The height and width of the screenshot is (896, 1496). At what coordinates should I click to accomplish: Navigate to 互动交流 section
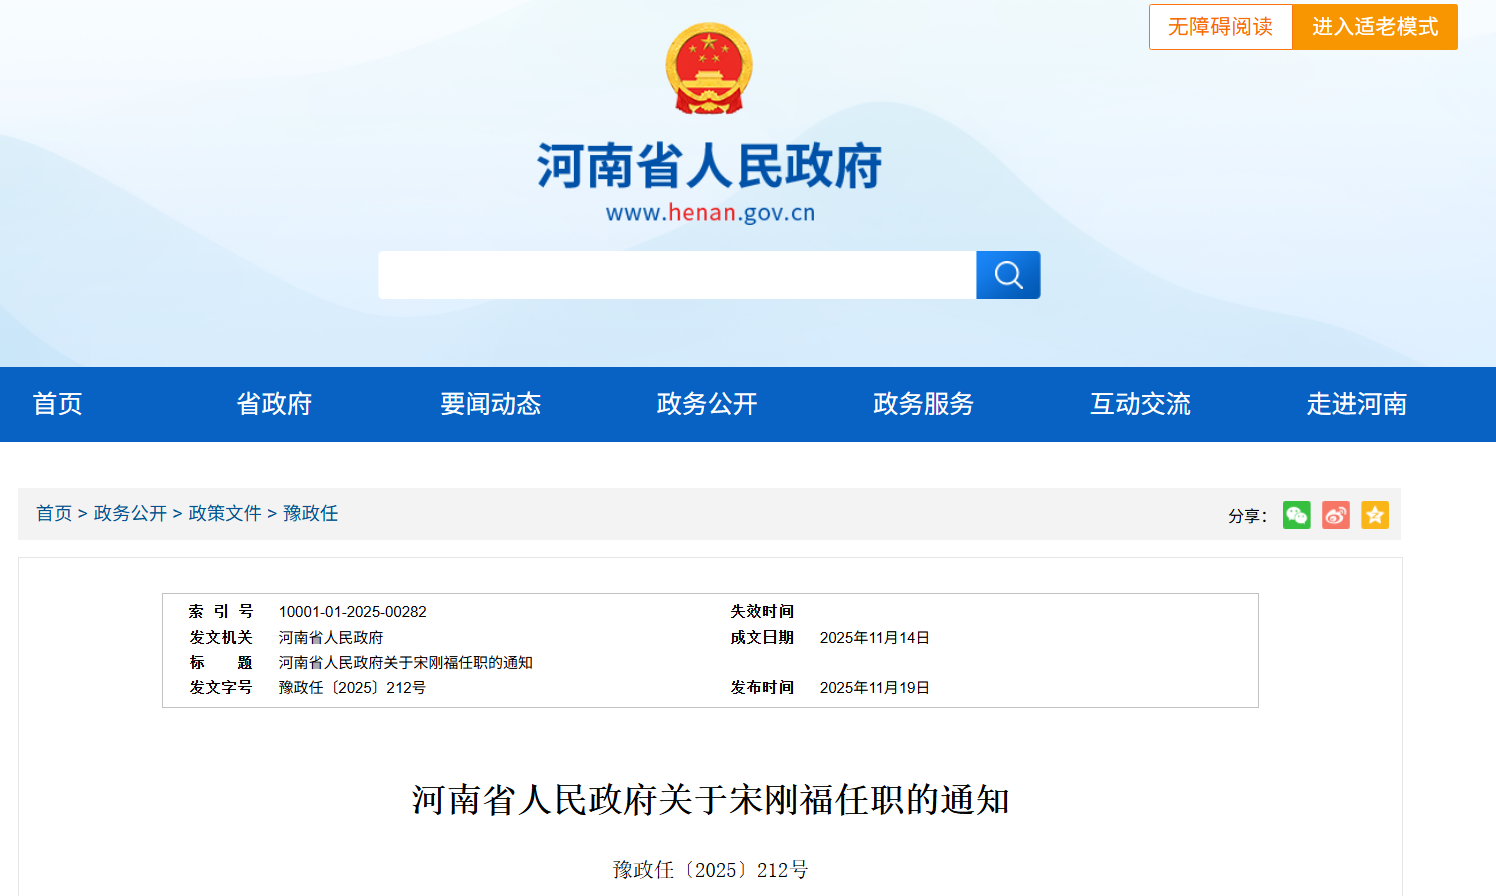pyautogui.click(x=1140, y=404)
